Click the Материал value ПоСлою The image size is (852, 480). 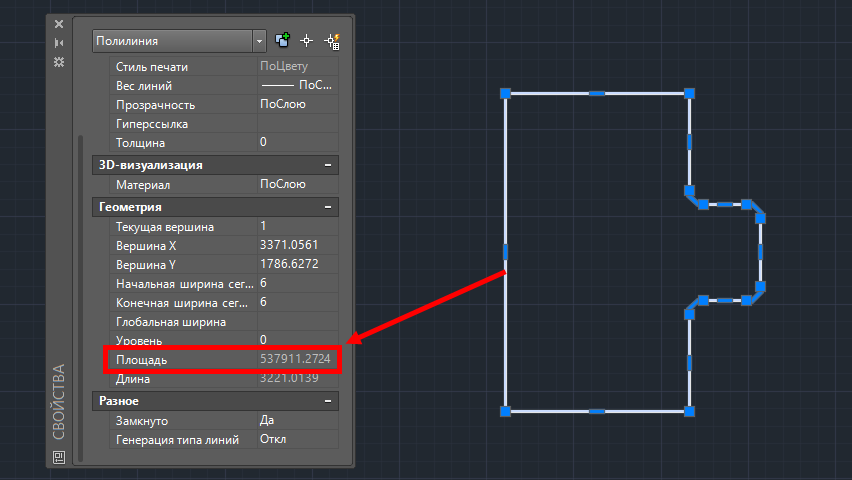pyautogui.click(x=297, y=185)
